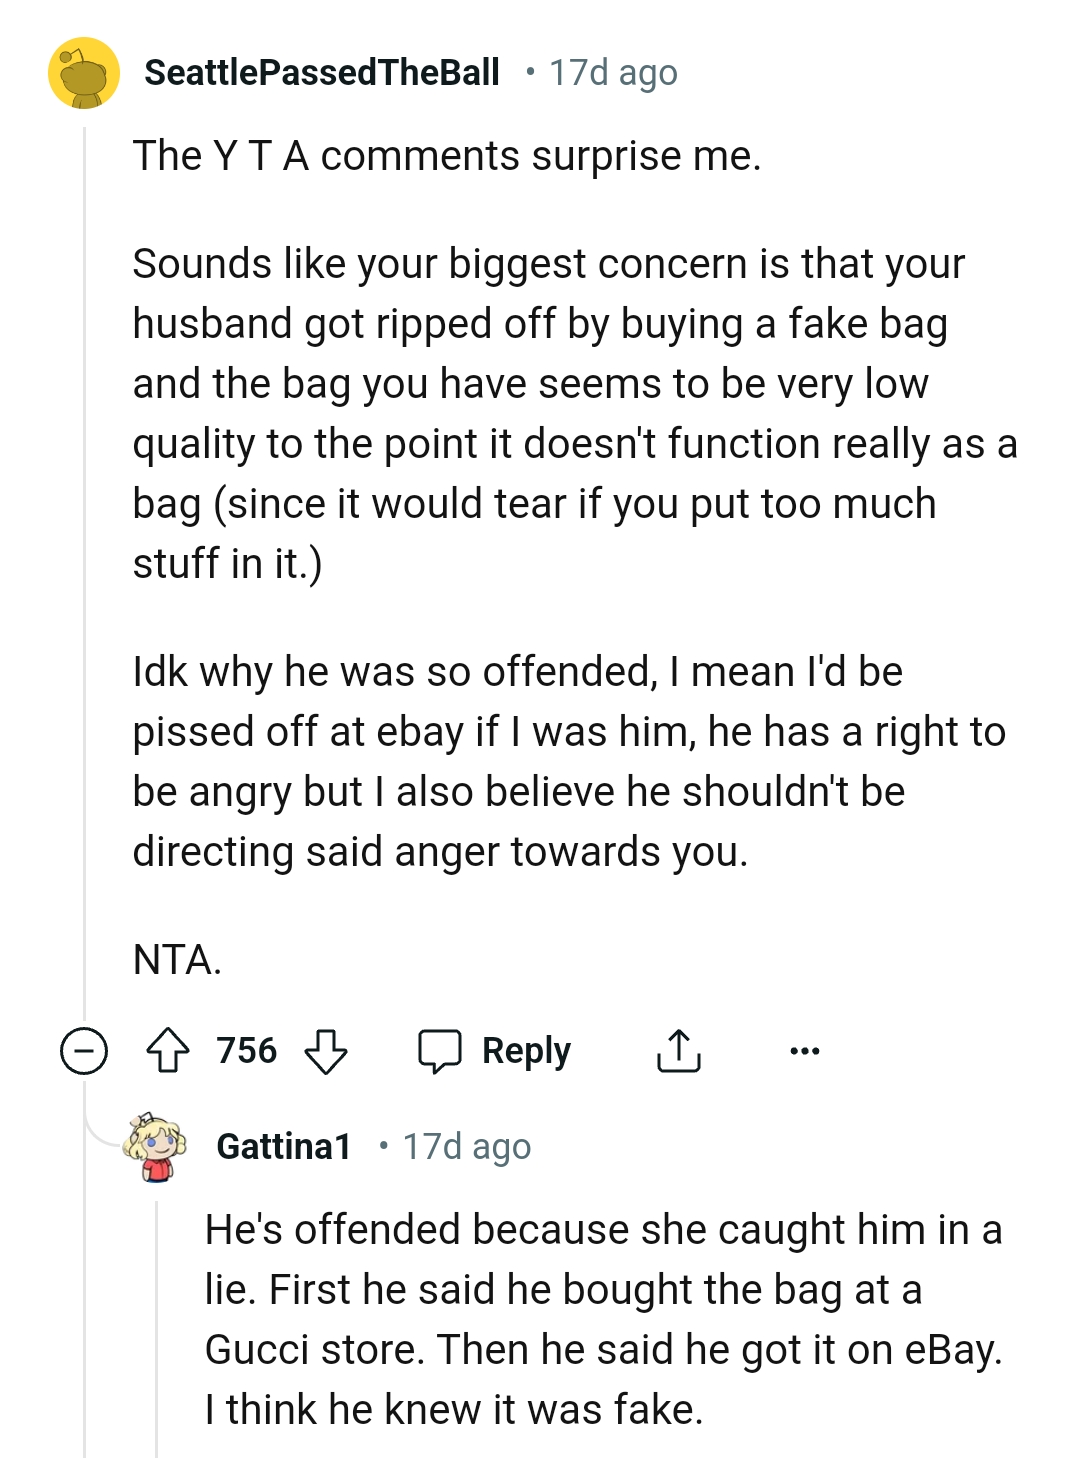
Task: Click the 756 vote count
Action: (248, 1051)
